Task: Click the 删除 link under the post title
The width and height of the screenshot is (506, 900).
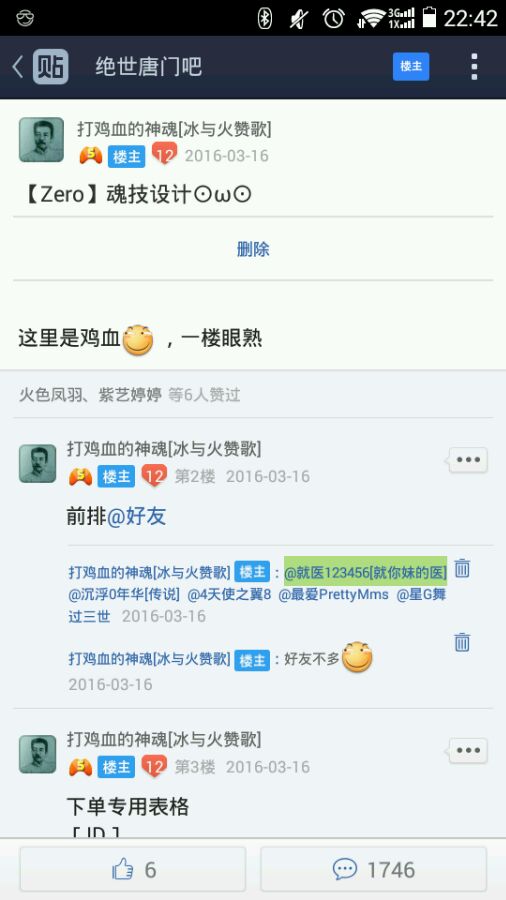Action: (253, 249)
